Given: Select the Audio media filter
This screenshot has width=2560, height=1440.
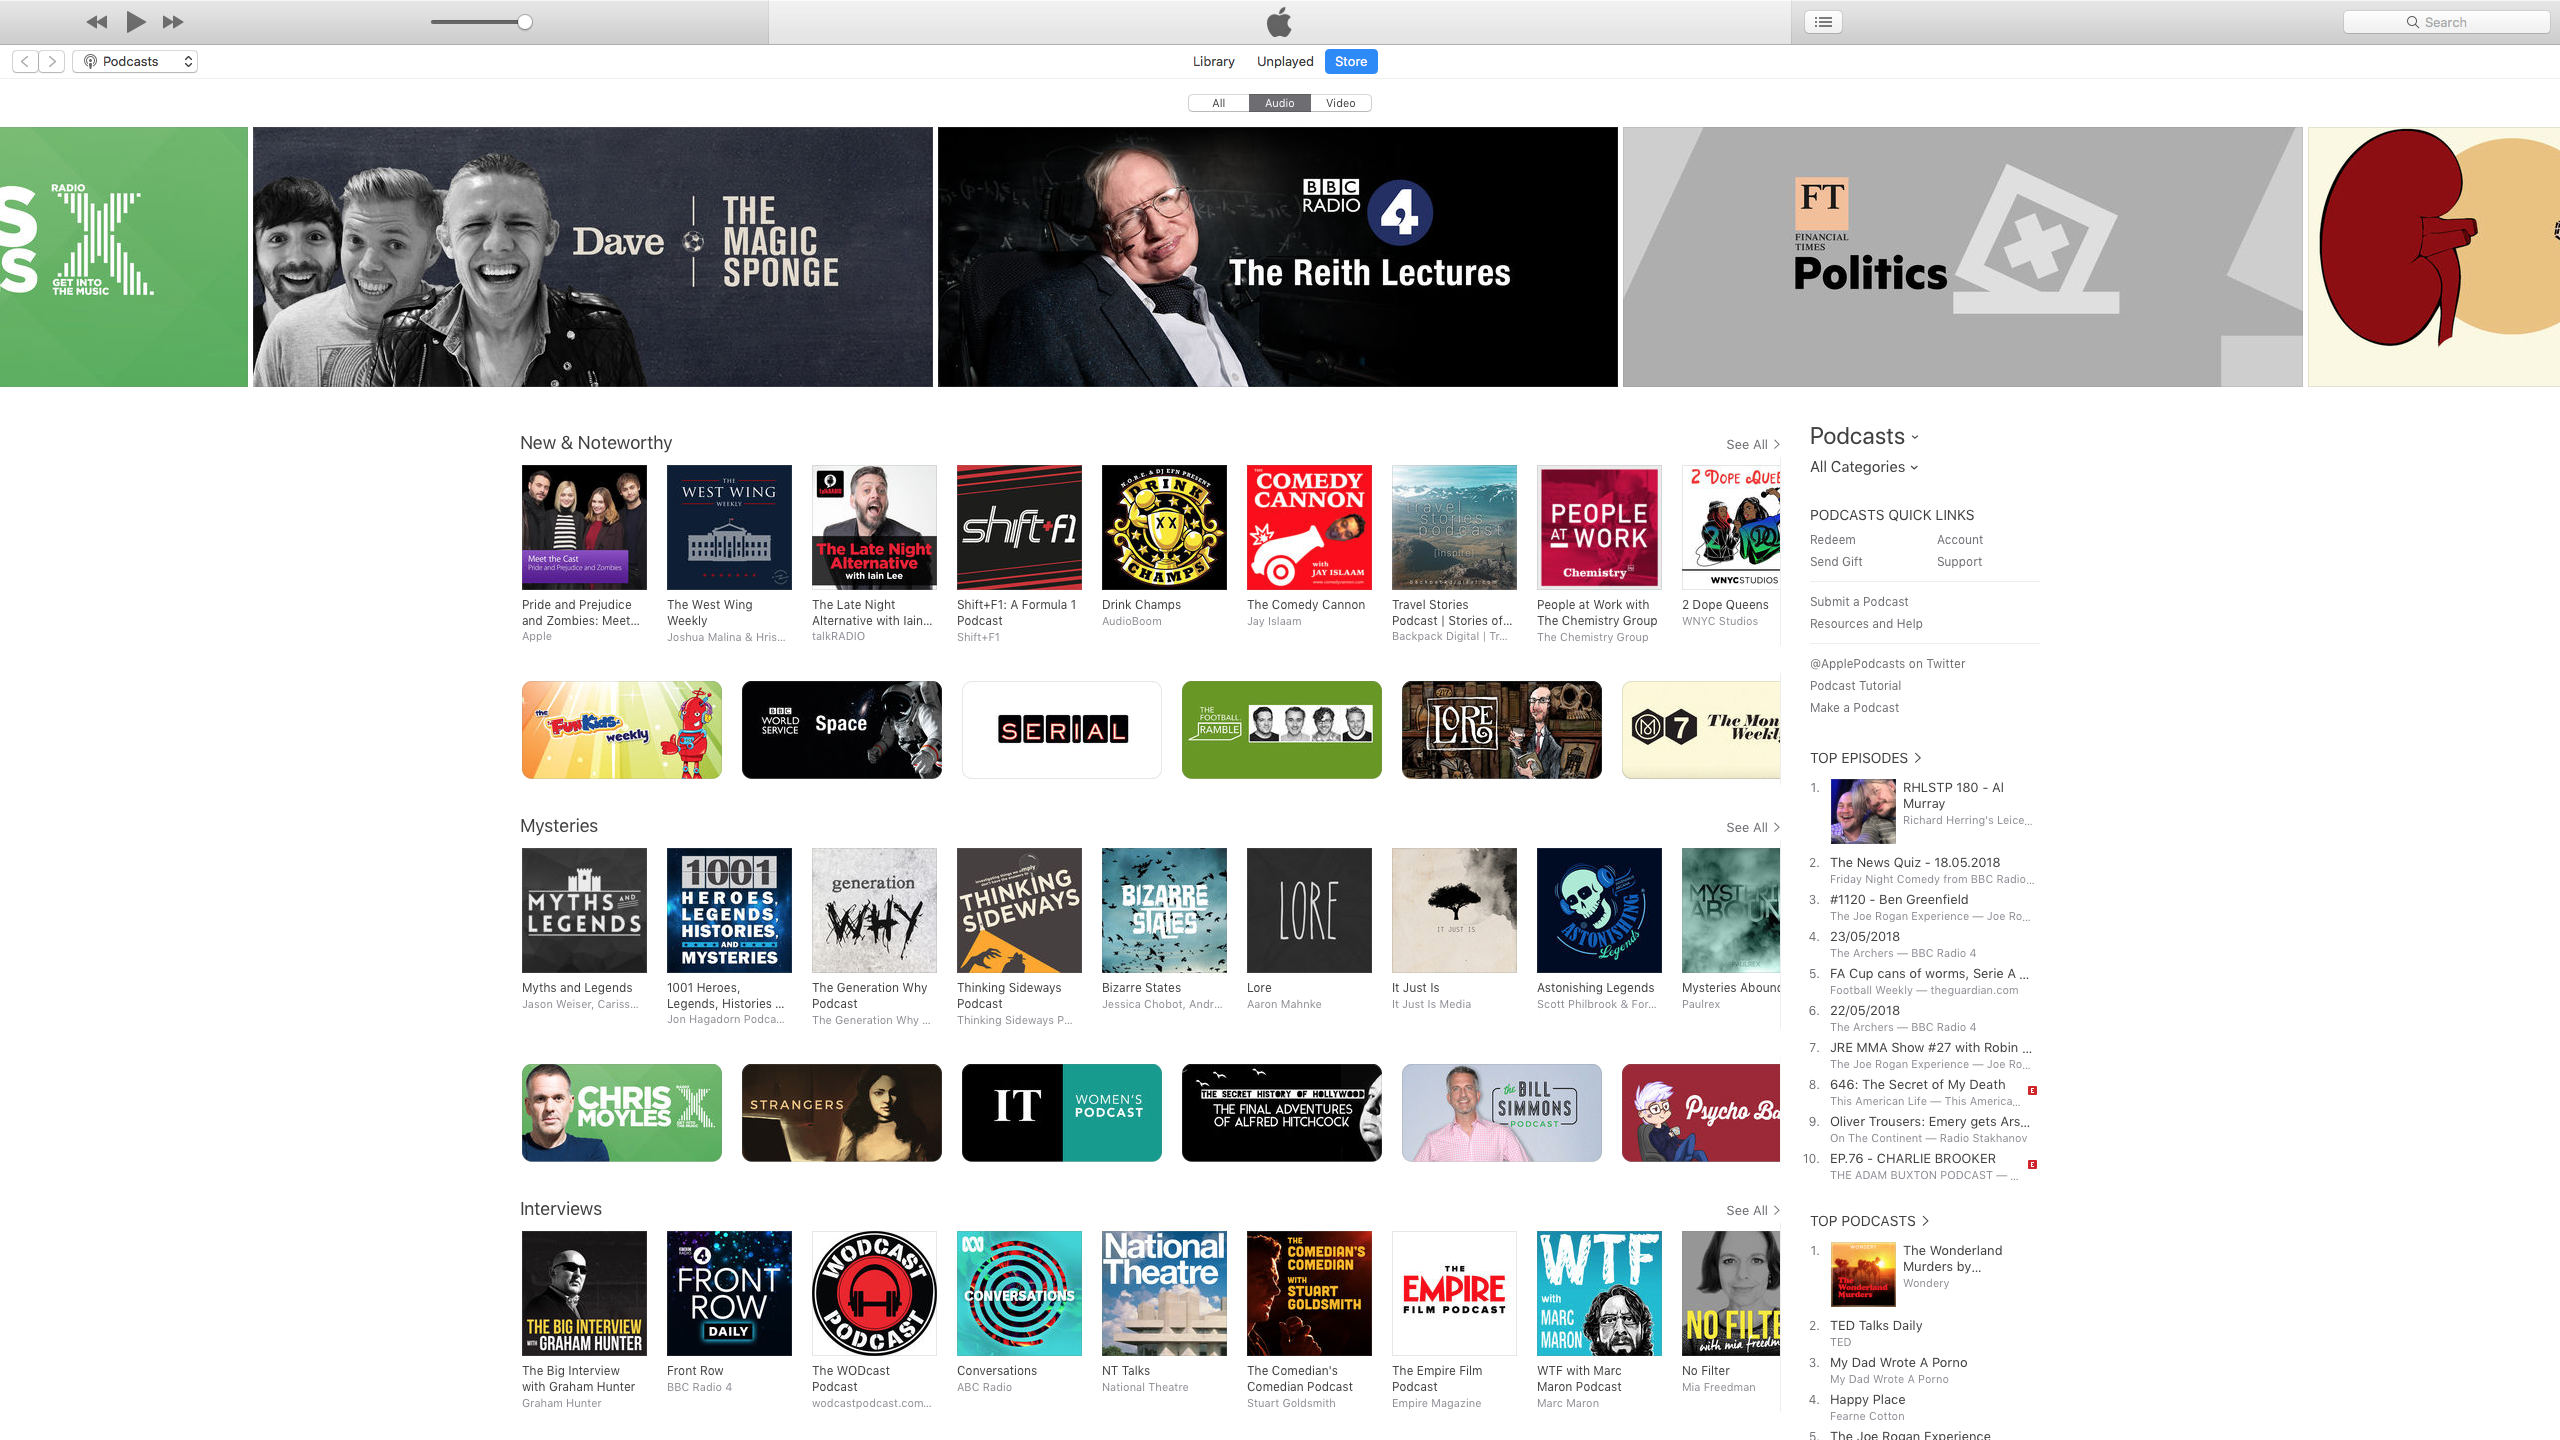Looking at the screenshot, I should click(1279, 103).
